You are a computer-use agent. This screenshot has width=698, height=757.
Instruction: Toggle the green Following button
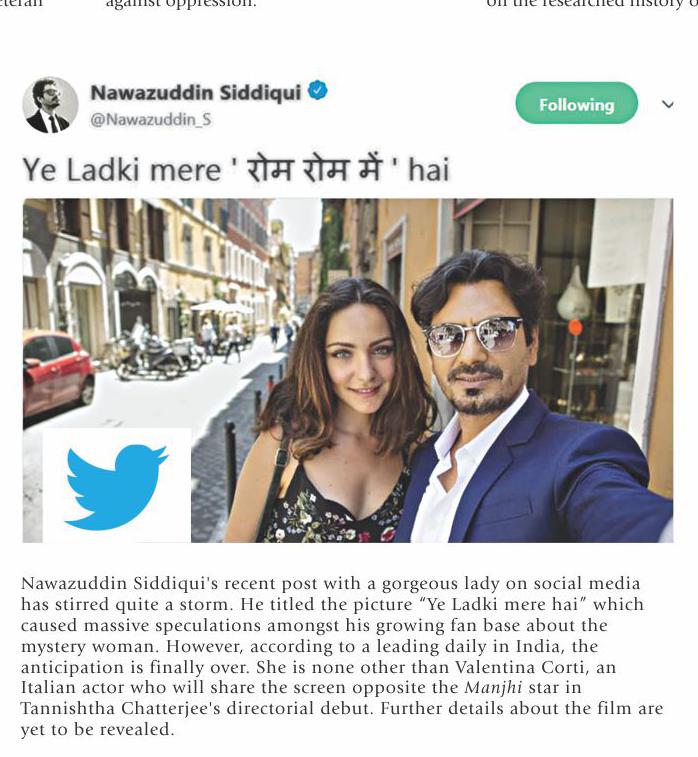point(576,103)
